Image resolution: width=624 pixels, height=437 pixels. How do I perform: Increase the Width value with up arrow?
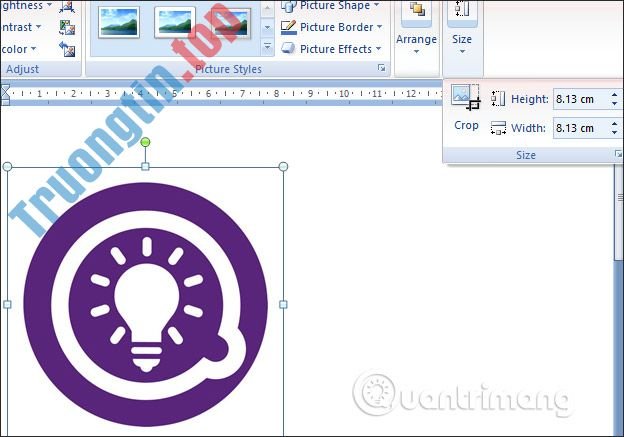[615, 124]
